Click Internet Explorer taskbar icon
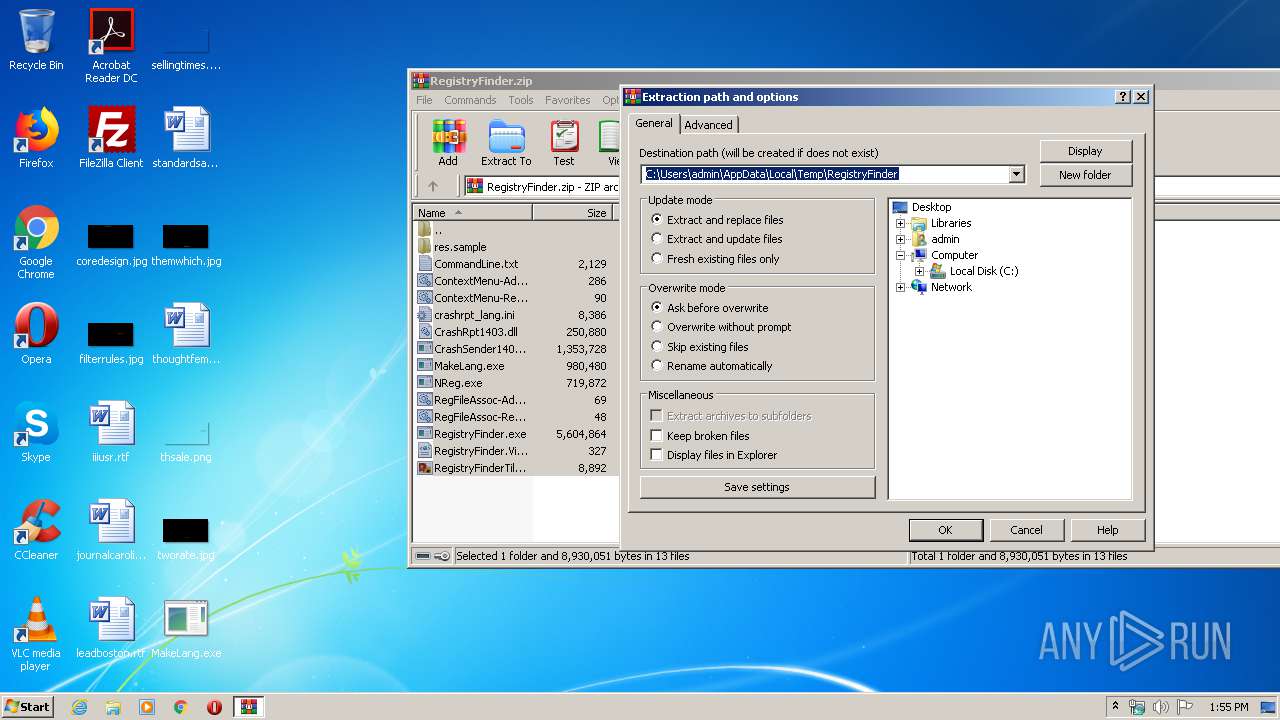 click(79, 707)
